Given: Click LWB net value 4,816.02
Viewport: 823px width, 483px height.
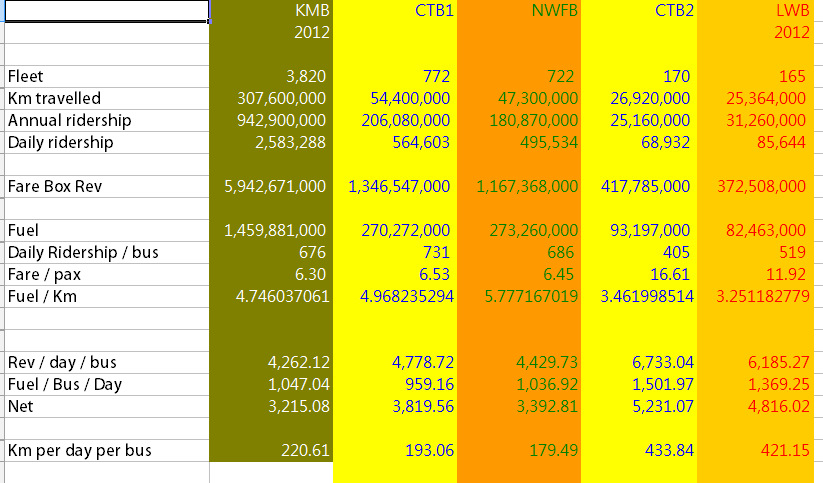Looking at the screenshot, I should 779,406.
